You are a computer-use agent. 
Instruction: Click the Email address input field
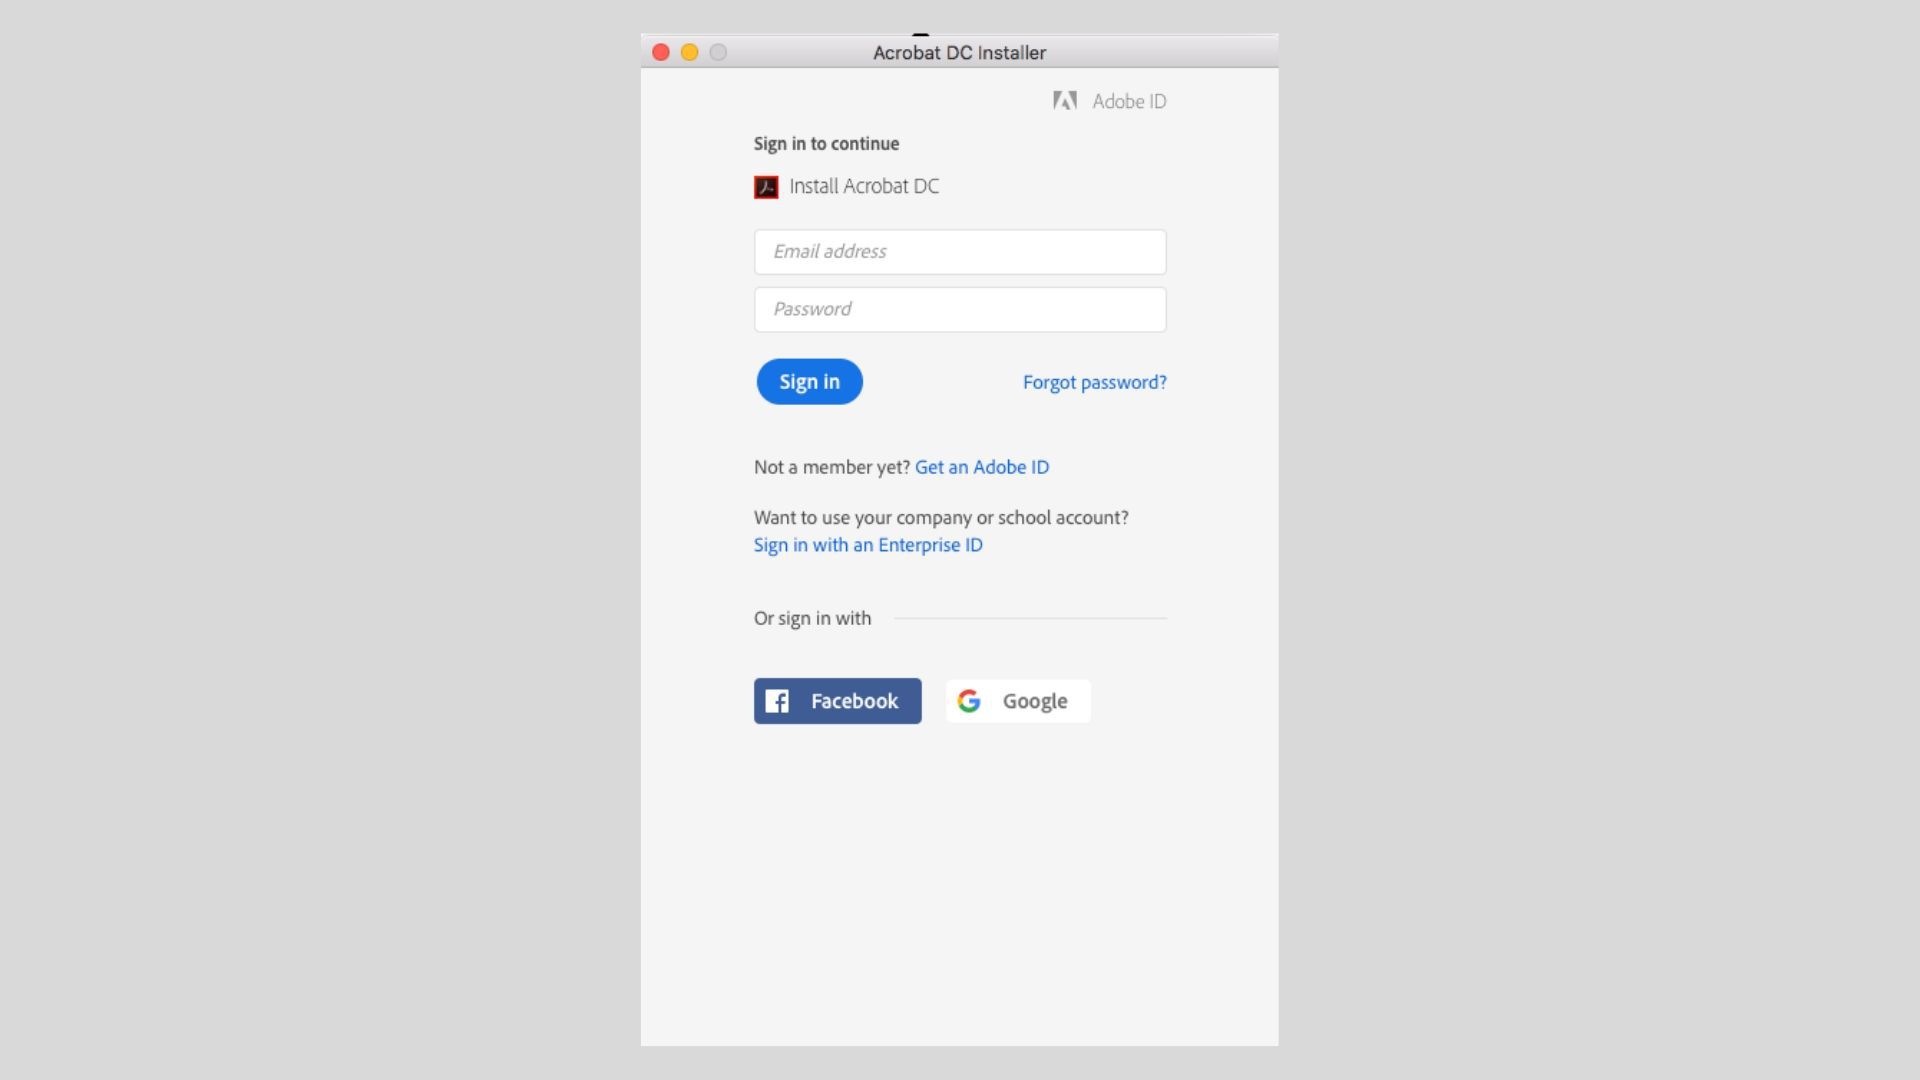(x=960, y=251)
